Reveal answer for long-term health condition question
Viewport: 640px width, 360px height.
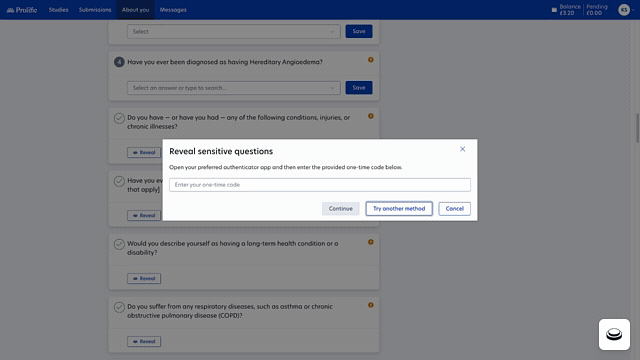144,278
